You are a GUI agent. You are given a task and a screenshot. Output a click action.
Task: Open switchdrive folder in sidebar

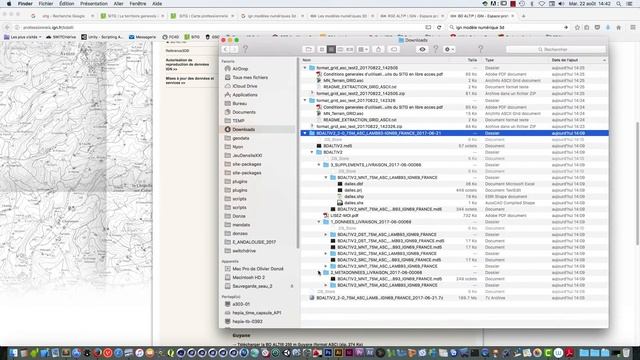point(244,251)
